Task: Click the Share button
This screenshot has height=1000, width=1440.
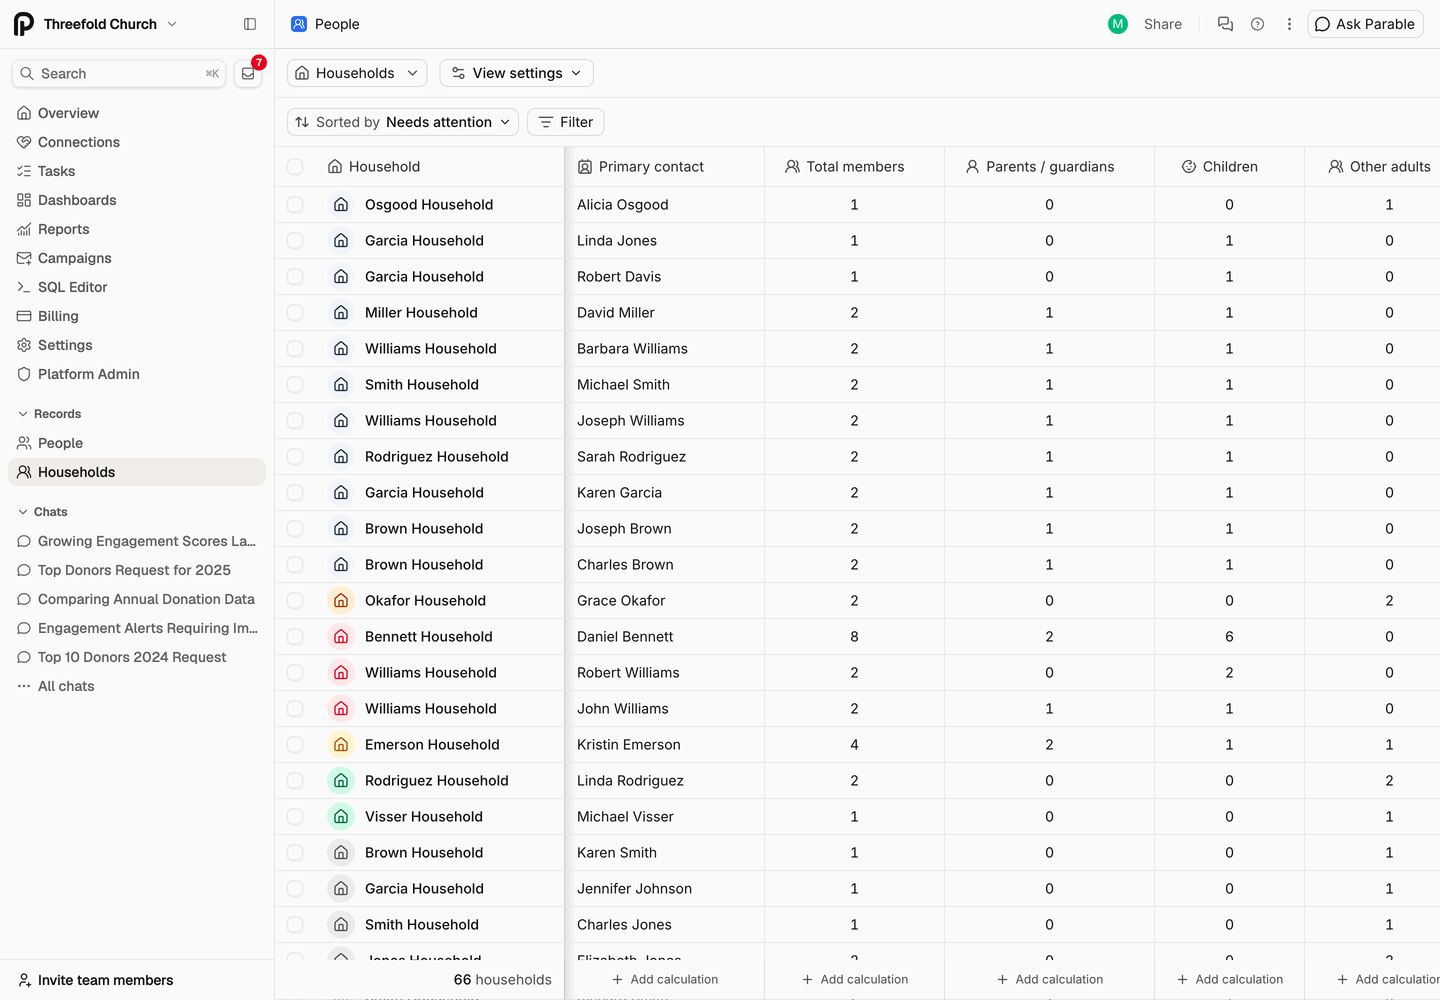Action: click(1163, 24)
